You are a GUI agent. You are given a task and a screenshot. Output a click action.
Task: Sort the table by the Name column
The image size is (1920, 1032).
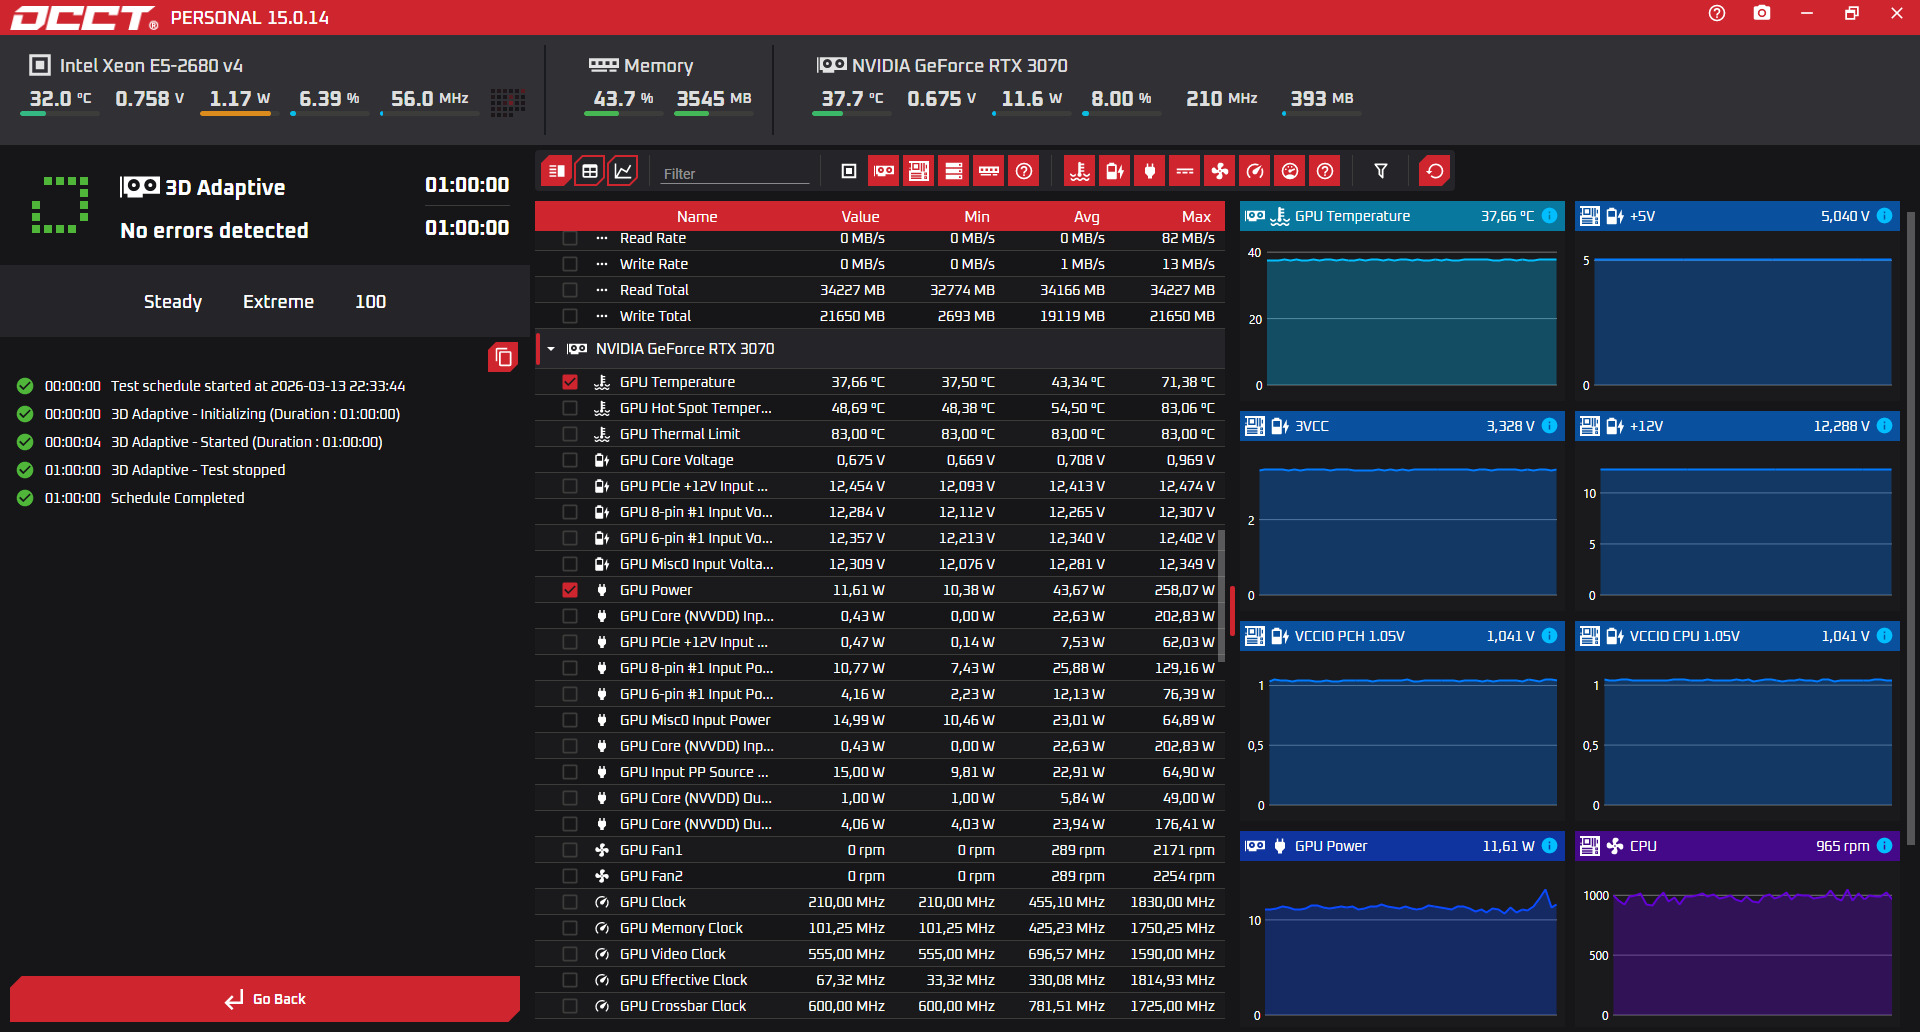click(697, 217)
